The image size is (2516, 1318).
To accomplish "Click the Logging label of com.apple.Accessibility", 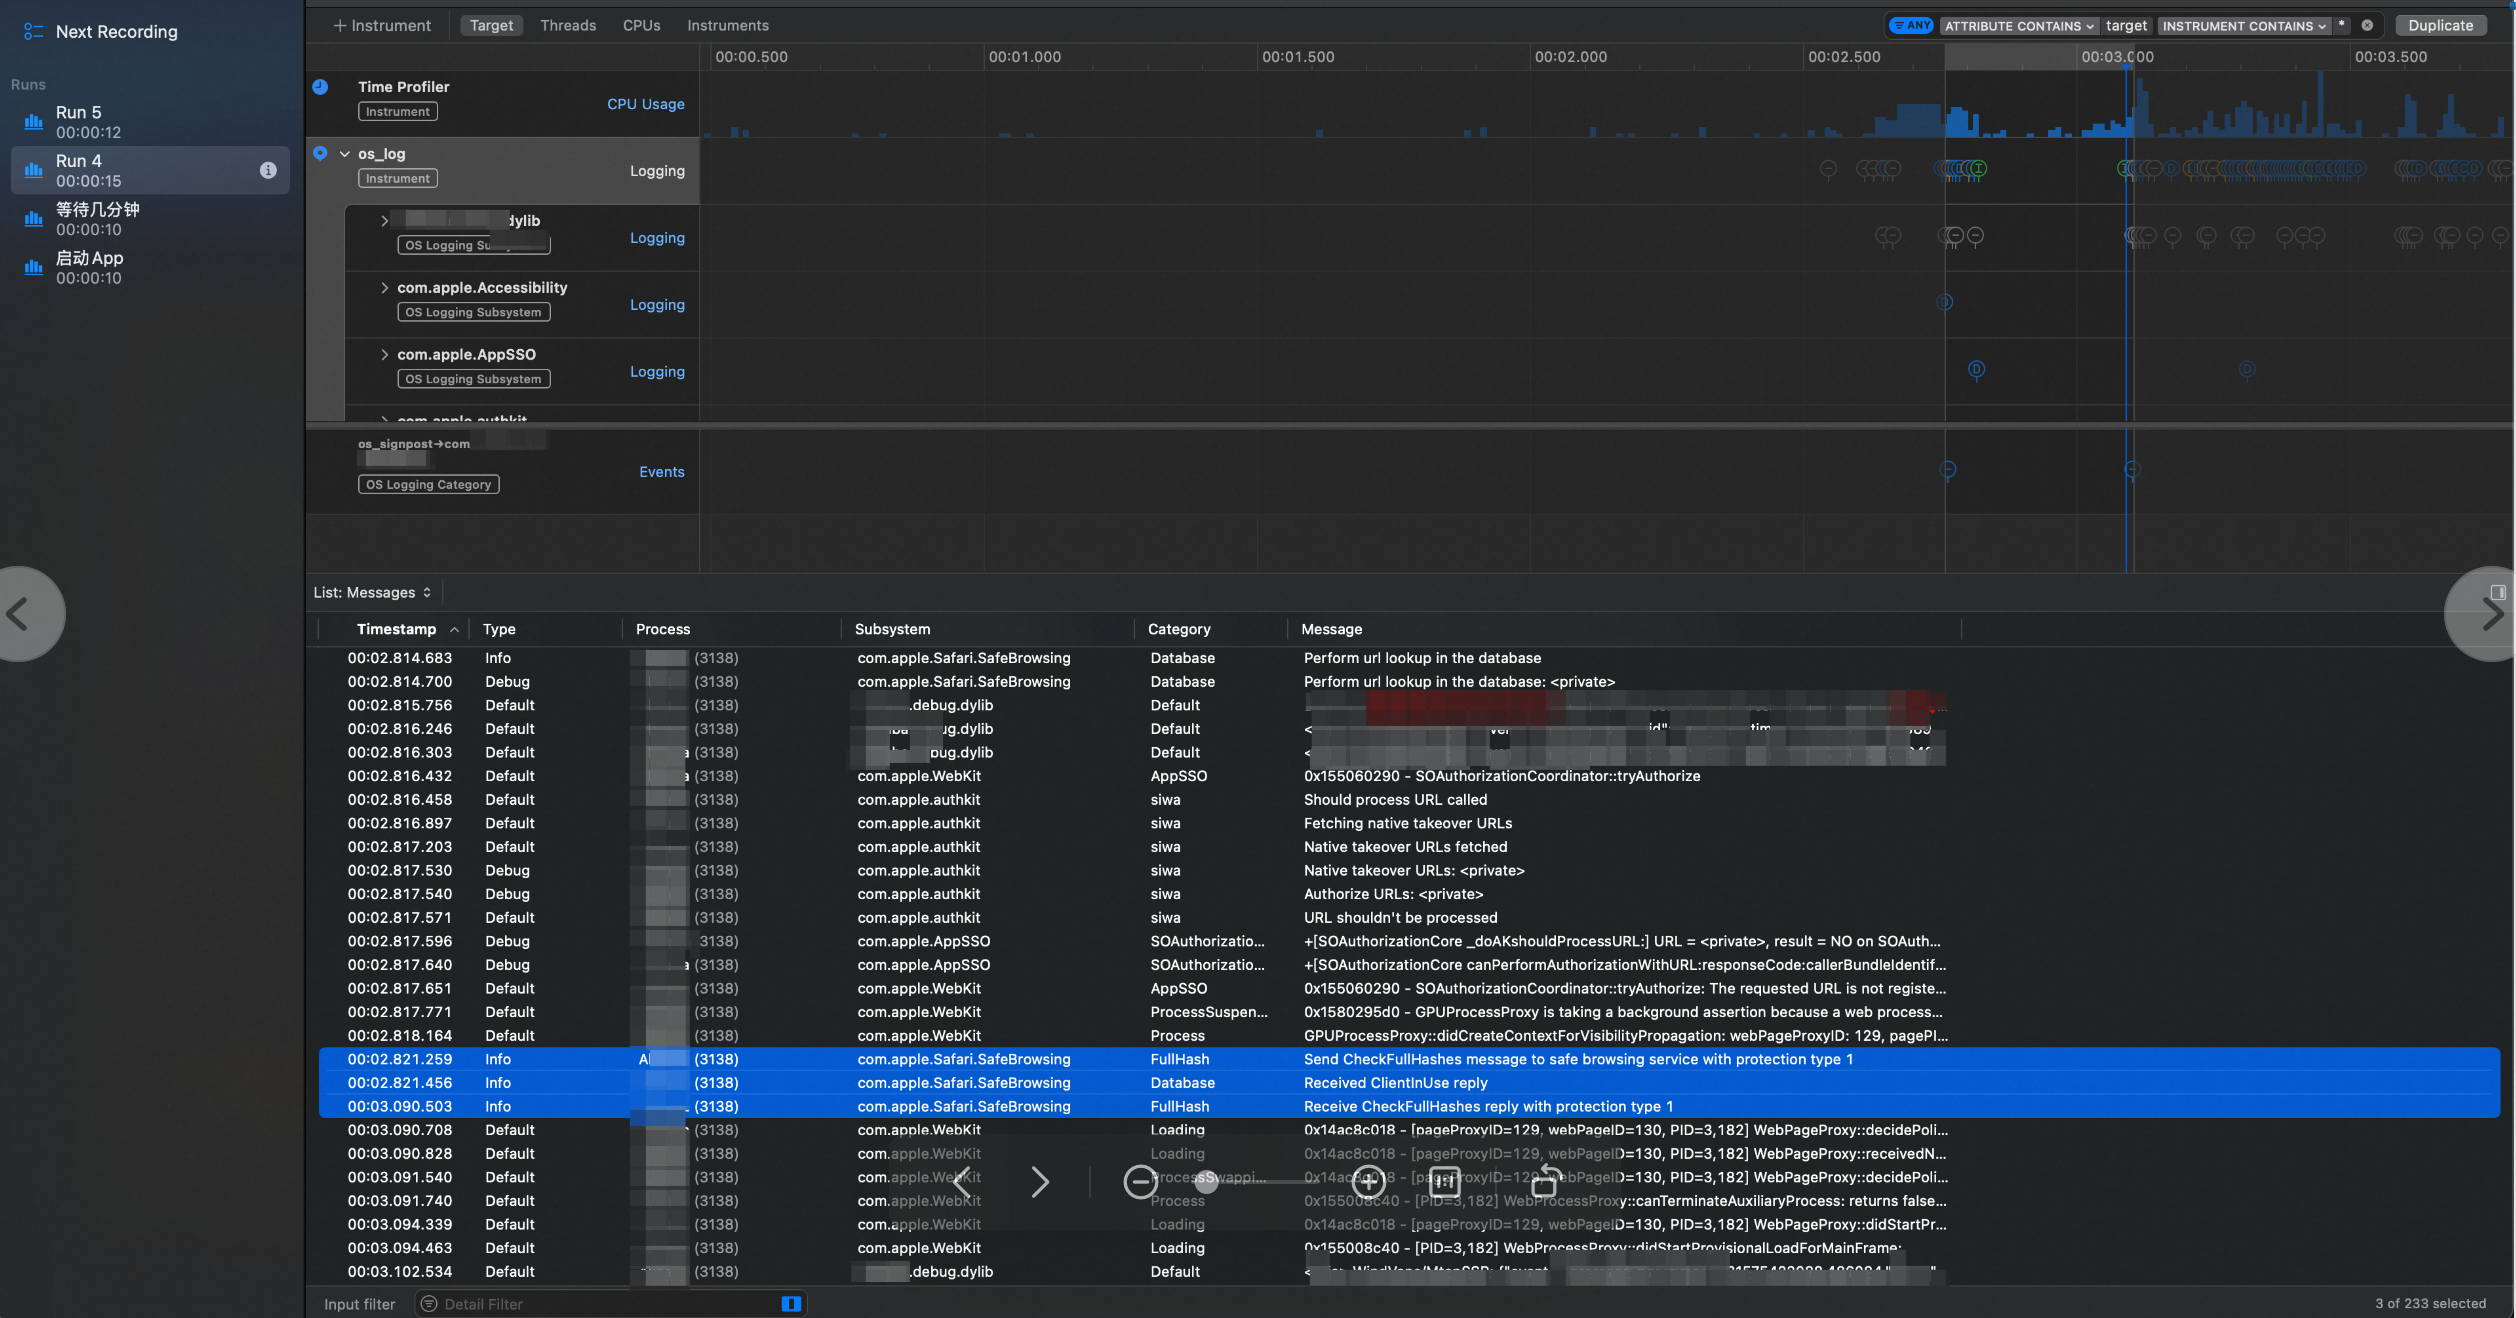I will [x=657, y=305].
